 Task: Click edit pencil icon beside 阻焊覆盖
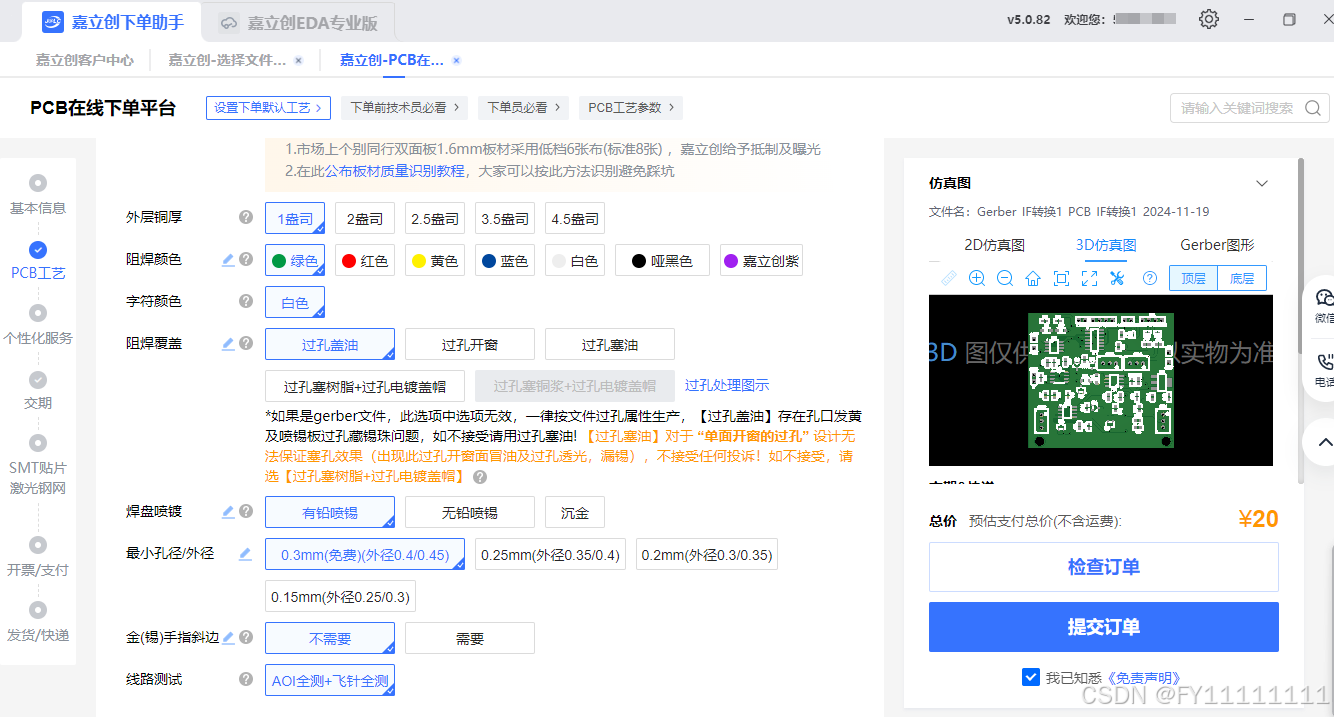click(x=228, y=343)
